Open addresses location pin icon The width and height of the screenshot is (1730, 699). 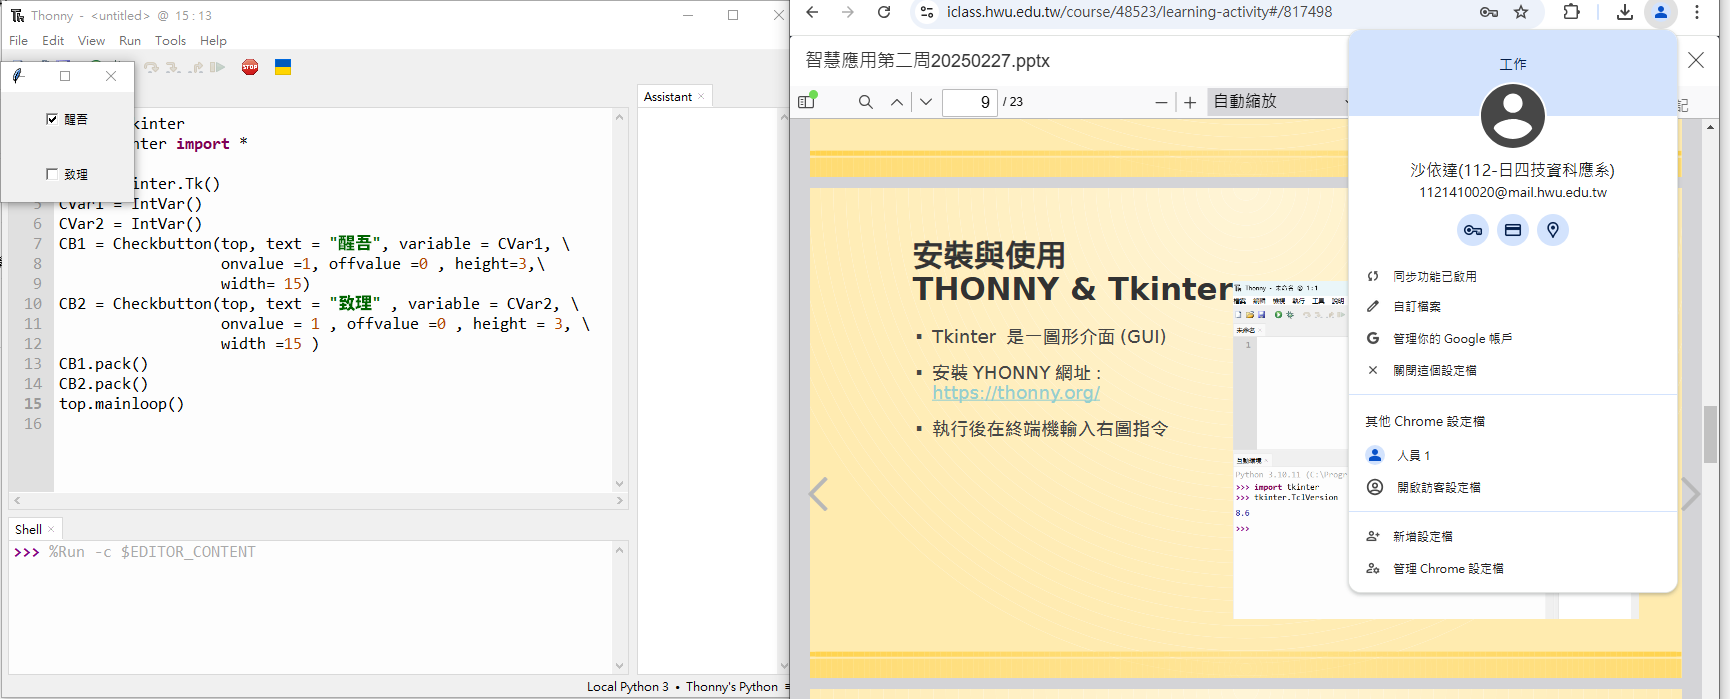click(1553, 230)
